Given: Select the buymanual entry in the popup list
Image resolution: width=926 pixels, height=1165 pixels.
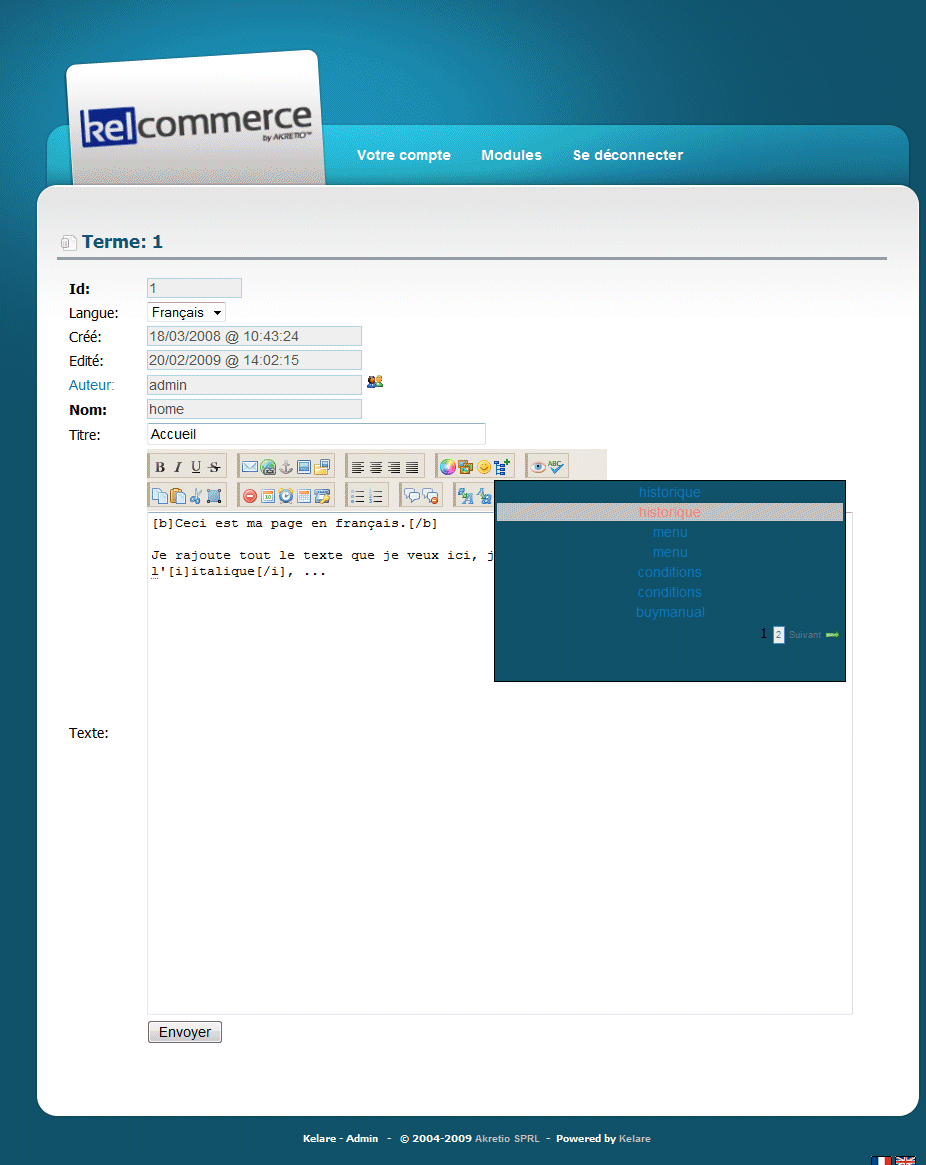Looking at the screenshot, I should tap(670, 612).
